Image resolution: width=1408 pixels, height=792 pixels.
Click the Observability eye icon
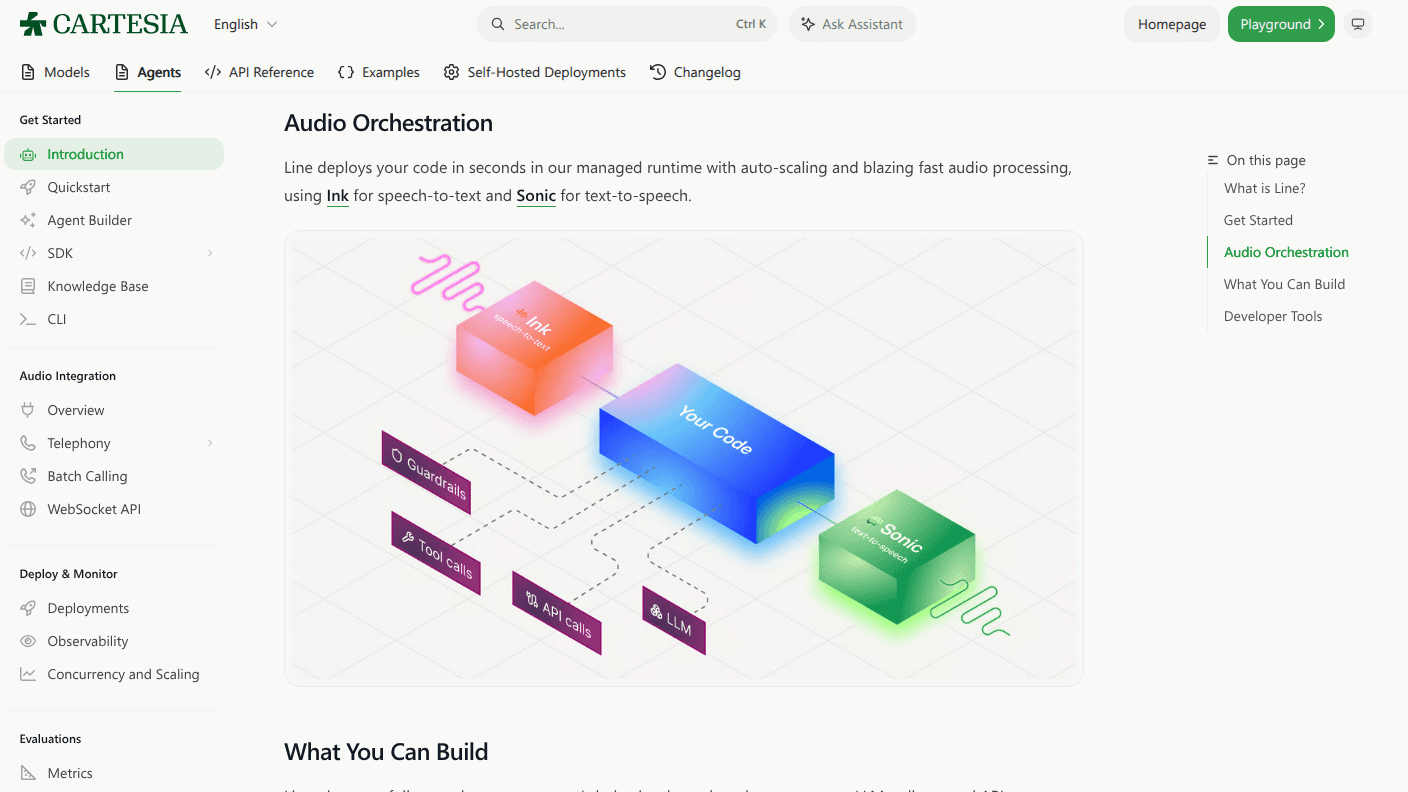click(28, 641)
